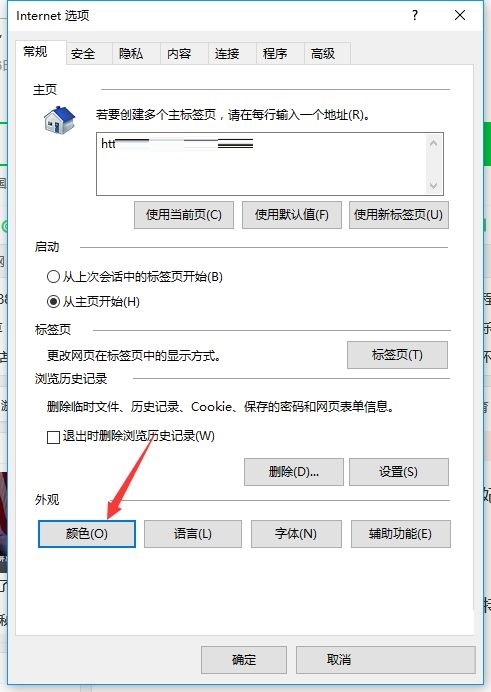Click the 使用新标签页(U) button
The height and width of the screenshot is (692, 491).
coord(398,215)
